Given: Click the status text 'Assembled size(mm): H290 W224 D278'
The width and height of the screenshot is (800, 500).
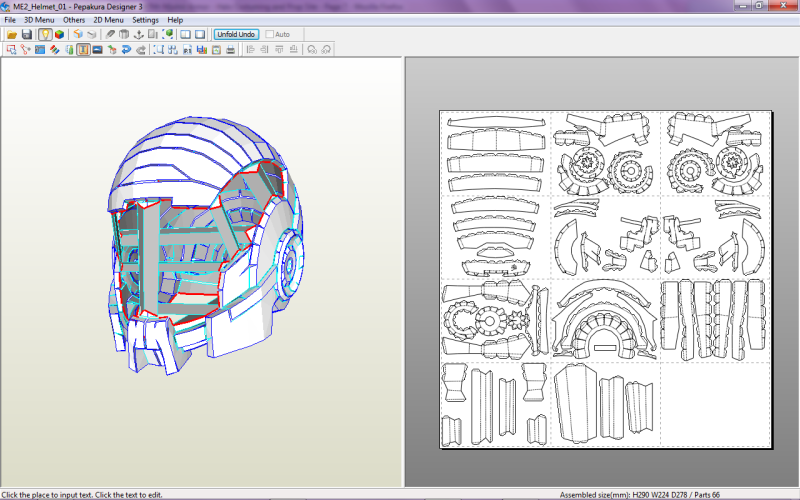Looking at the screenshot, I should (x=624, y=495).
